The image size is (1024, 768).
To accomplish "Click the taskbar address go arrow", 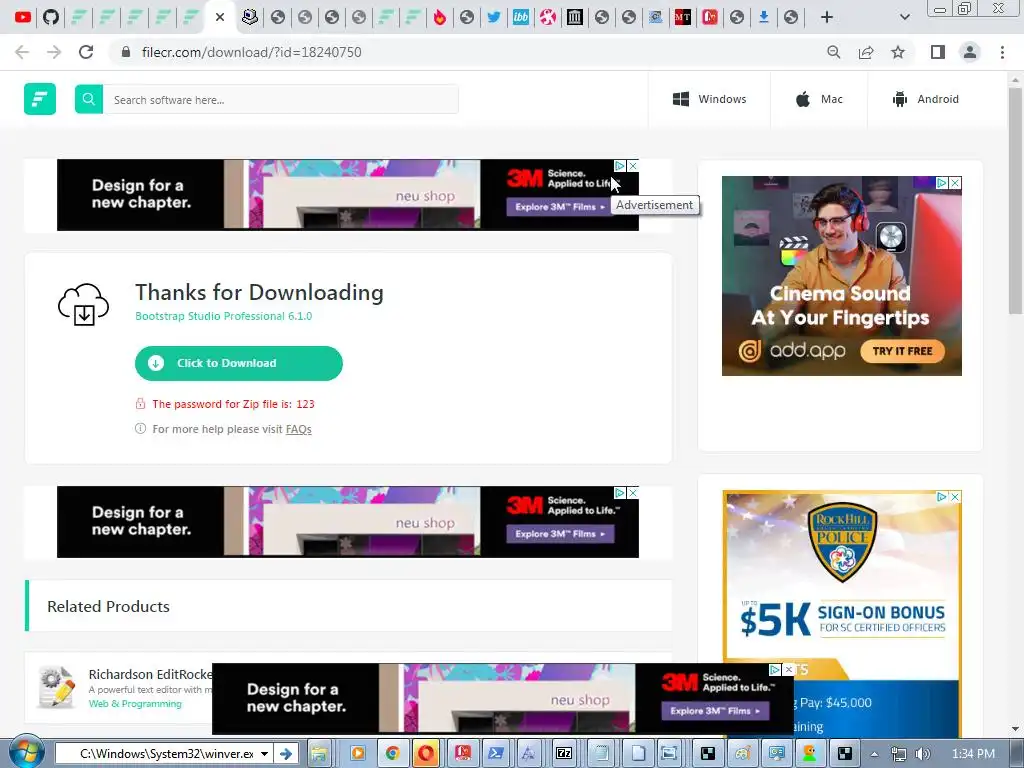I will (x=285, y=754).
